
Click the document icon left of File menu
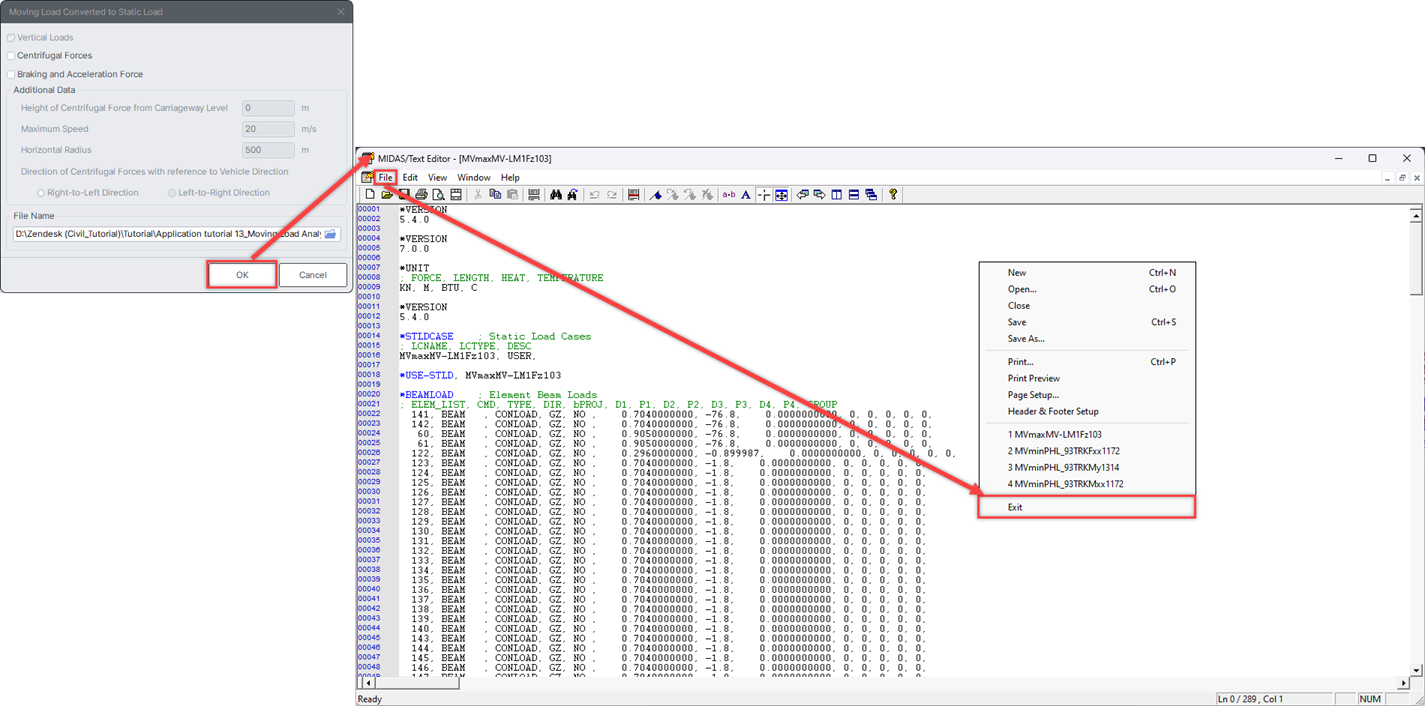(x=367, y=178)
